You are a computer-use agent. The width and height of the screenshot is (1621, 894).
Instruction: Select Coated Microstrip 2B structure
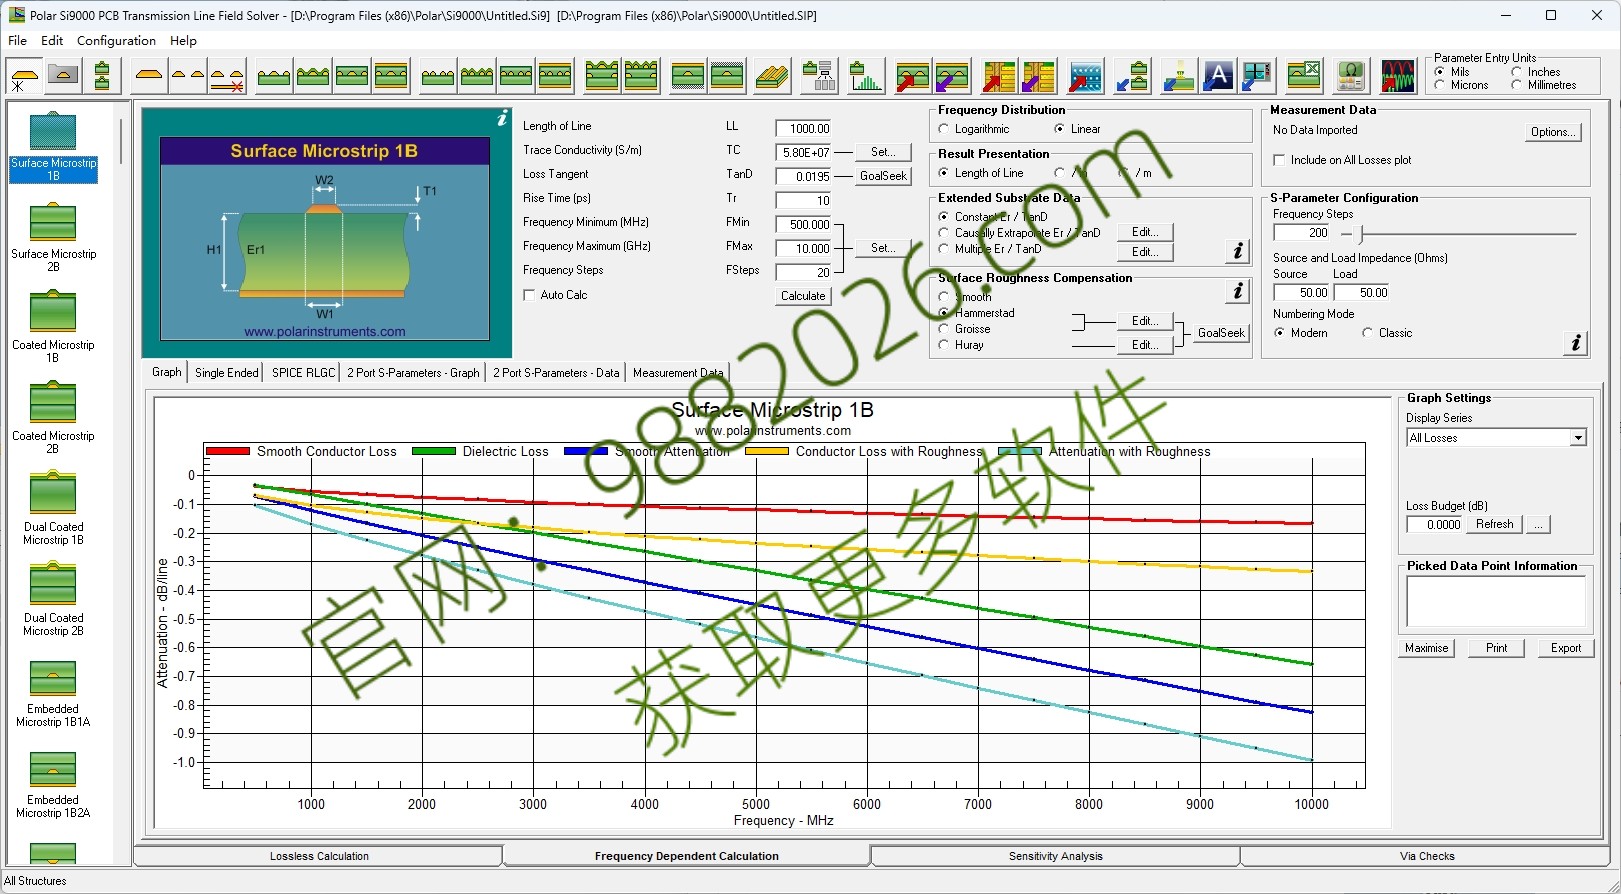(x=53, y=419)
